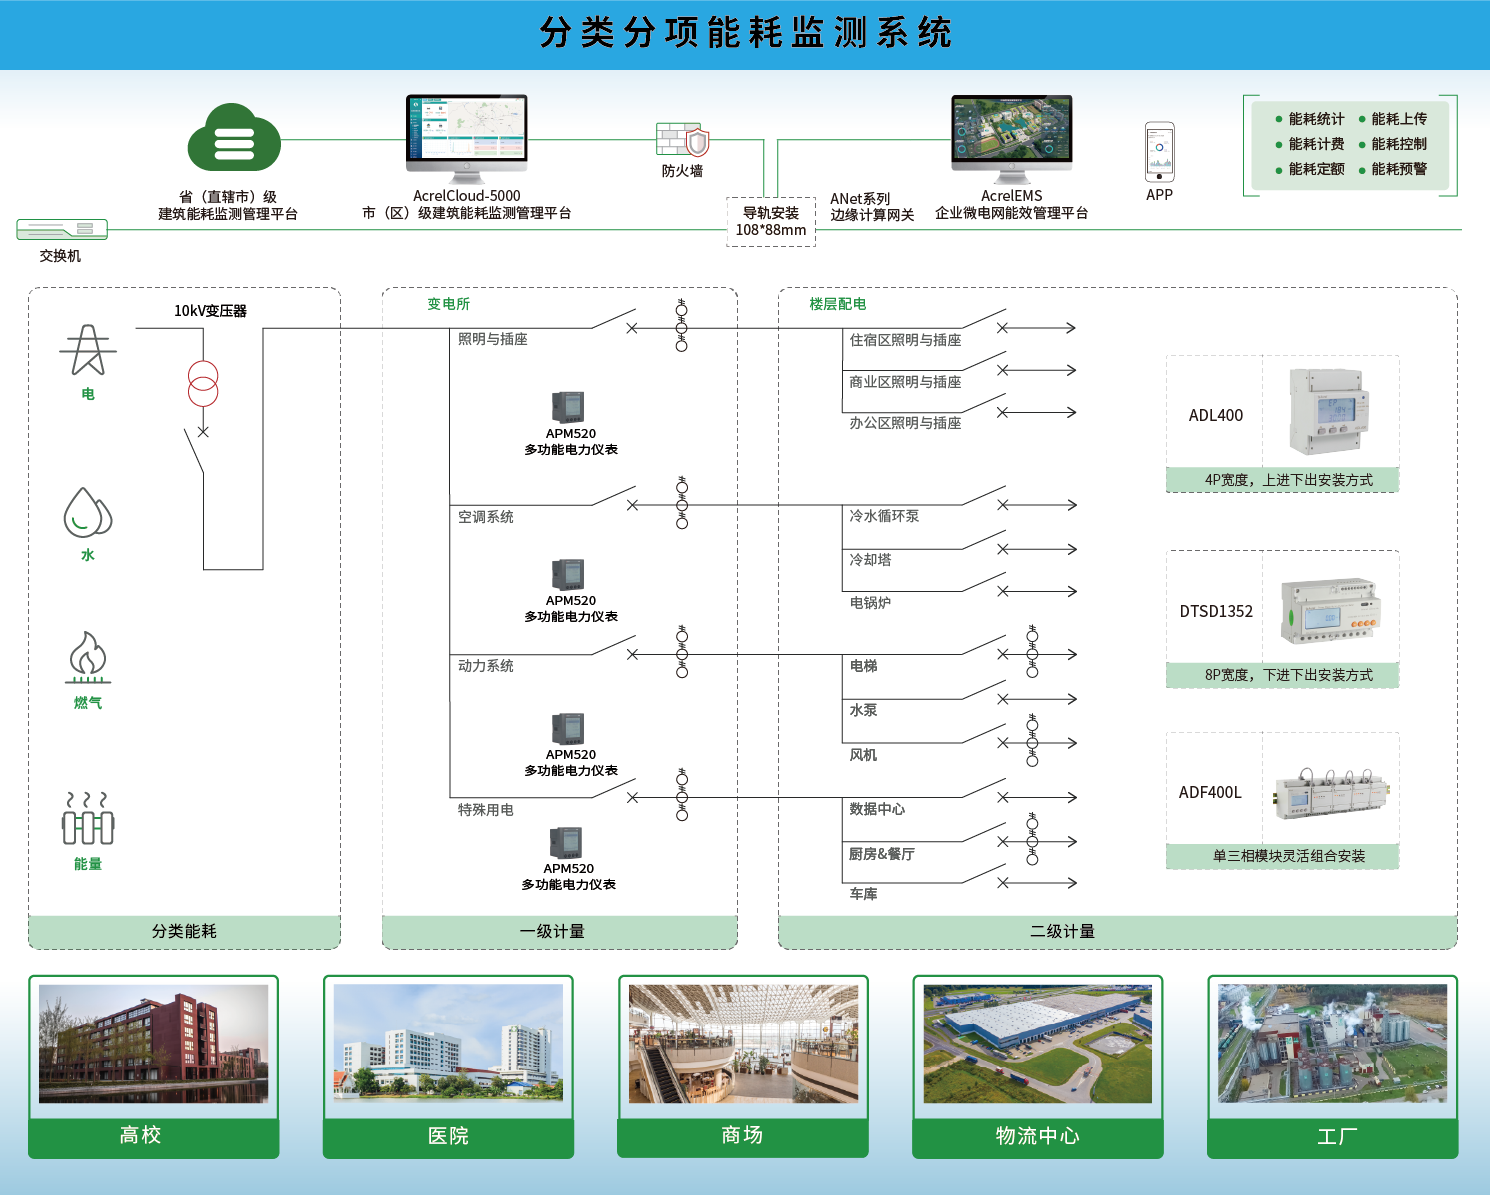
Task: Choose the 能耗预警 bullet item
Action: (1398, 169)
